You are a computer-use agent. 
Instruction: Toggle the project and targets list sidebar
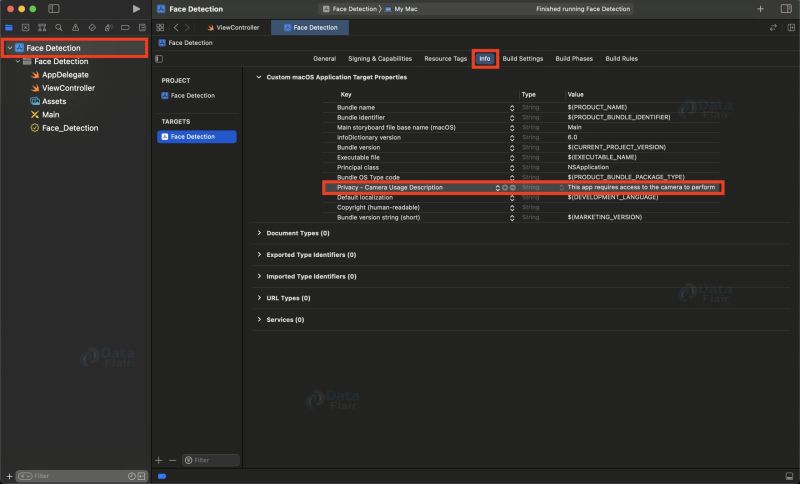tap(159, 59)
